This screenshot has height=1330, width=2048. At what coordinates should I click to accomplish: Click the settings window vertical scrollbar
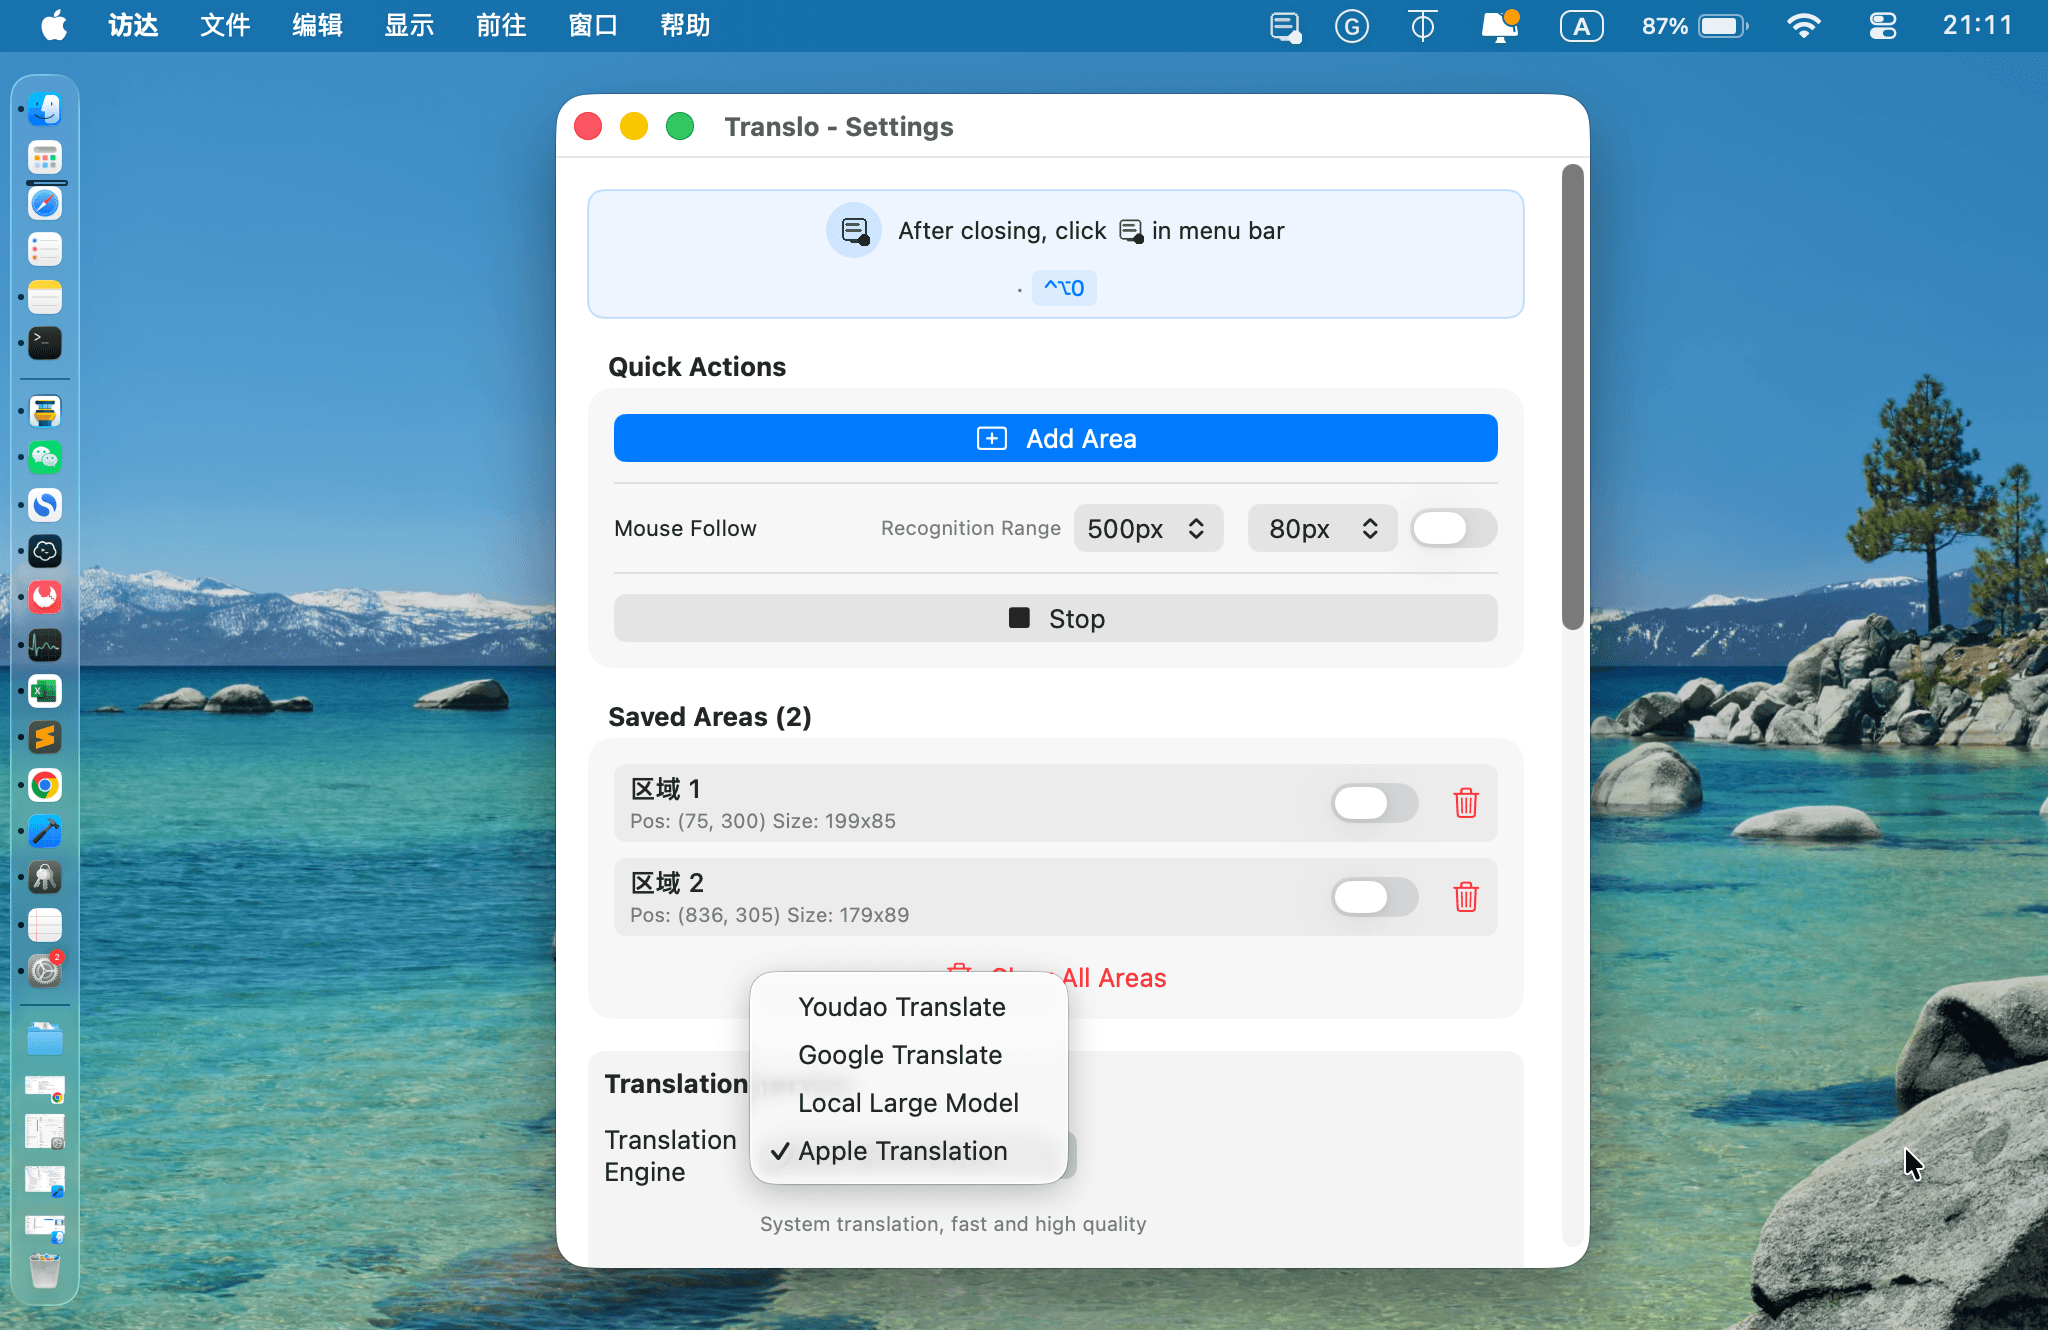pos(1573,397)
